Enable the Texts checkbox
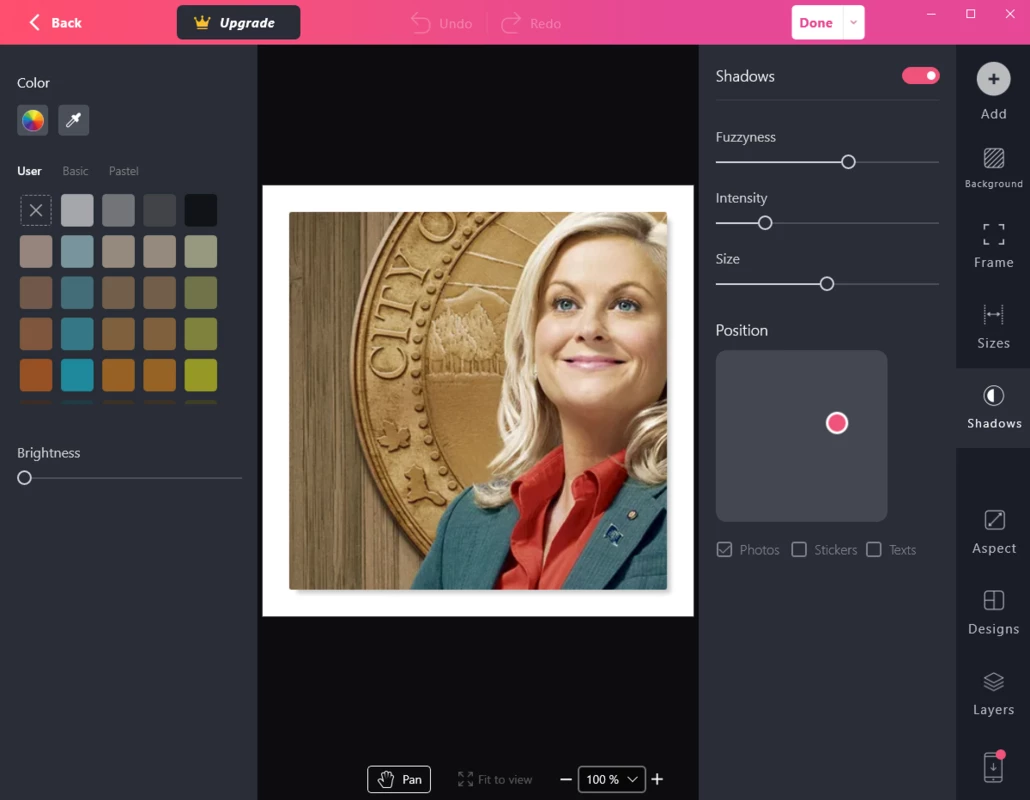The height and width of the screenshot is (800, 1030). 874,550
